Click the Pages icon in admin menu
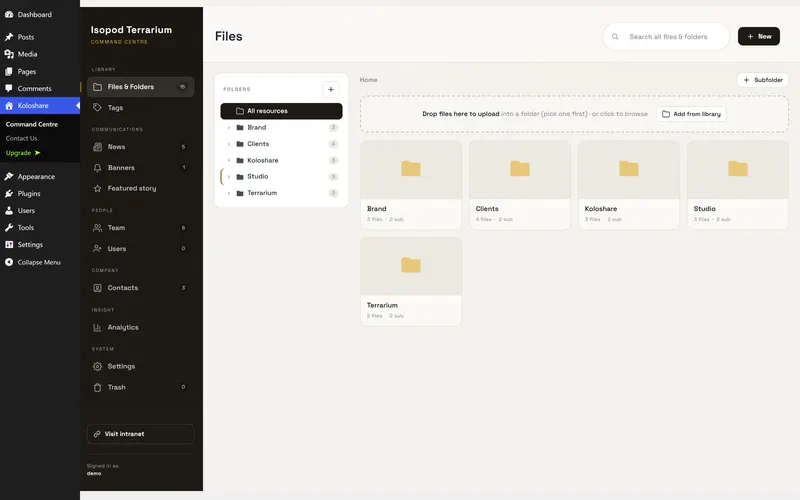Viewport: 800px width, 500px height. pyautogui.click(x=9, y=71)
